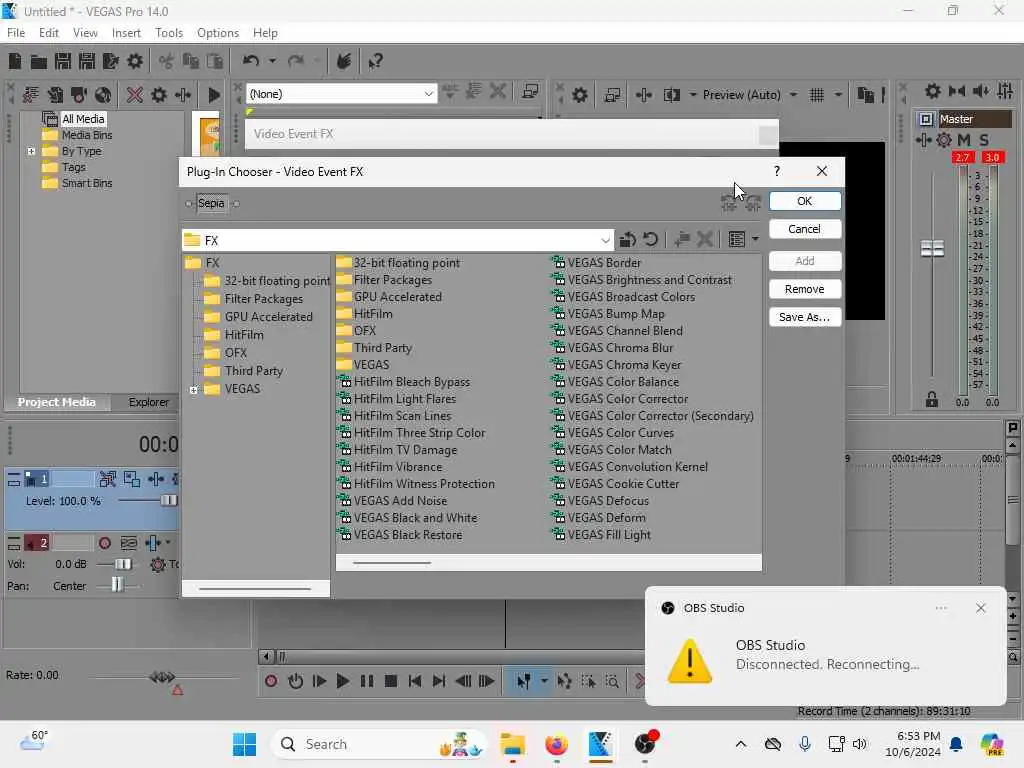Click the Windows Start button
Screen dimensions: 1024x768
click(x=244, y=744)
